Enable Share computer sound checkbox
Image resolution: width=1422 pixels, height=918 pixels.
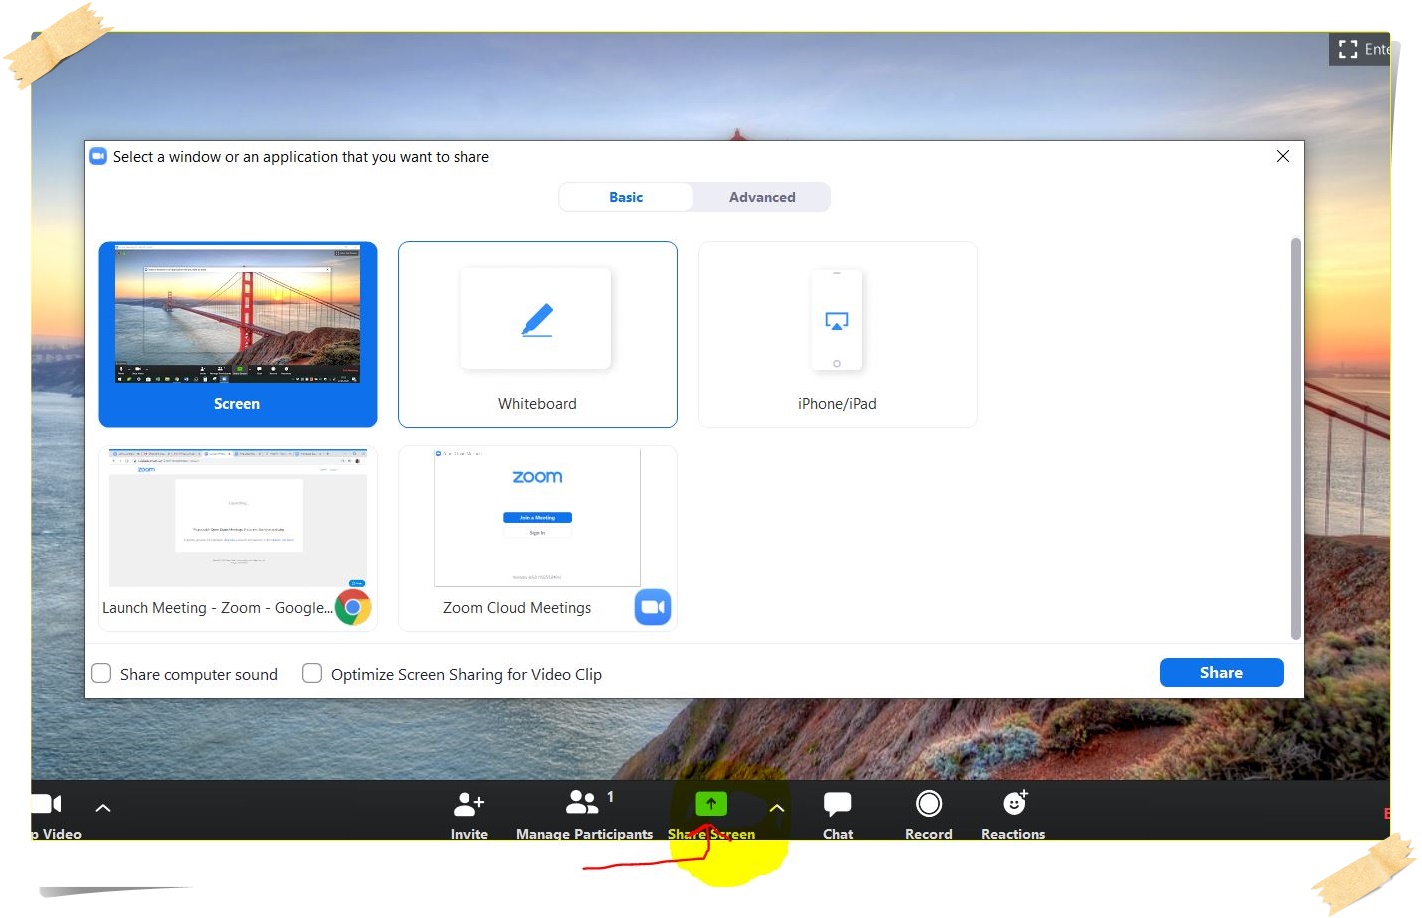click(x=101, y=673)
